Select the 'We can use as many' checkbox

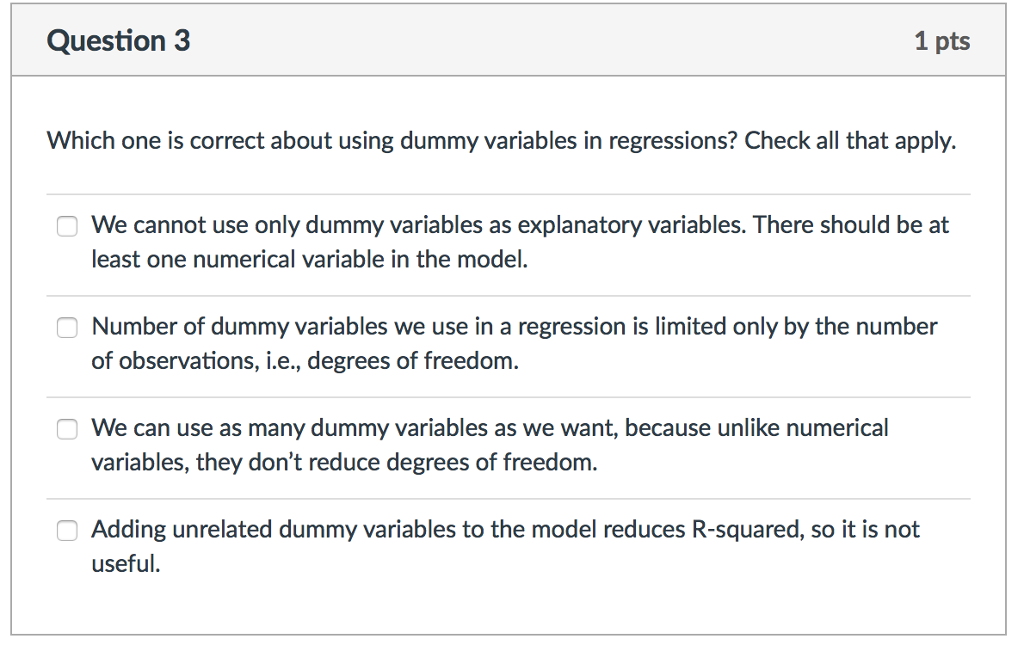pyautogui.click(x=67, y=430)
